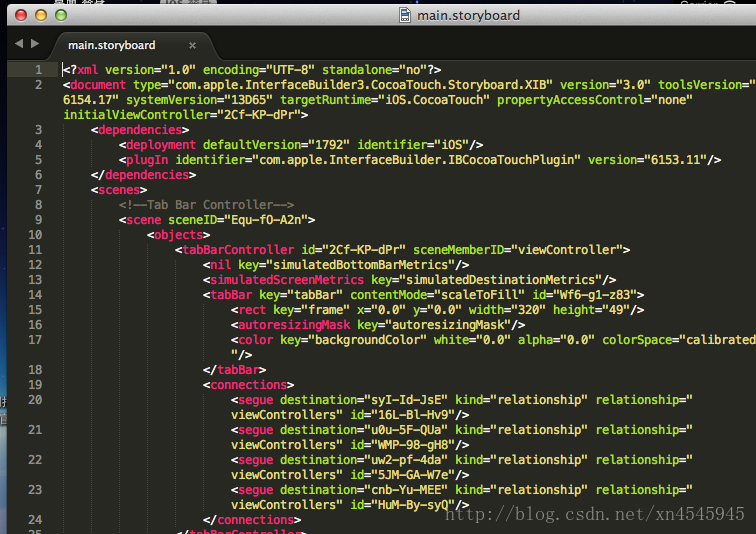The image size is (756, 534).
Task: Click the next tab arrow
Action: pyautogui.click(x=35, y=44)
